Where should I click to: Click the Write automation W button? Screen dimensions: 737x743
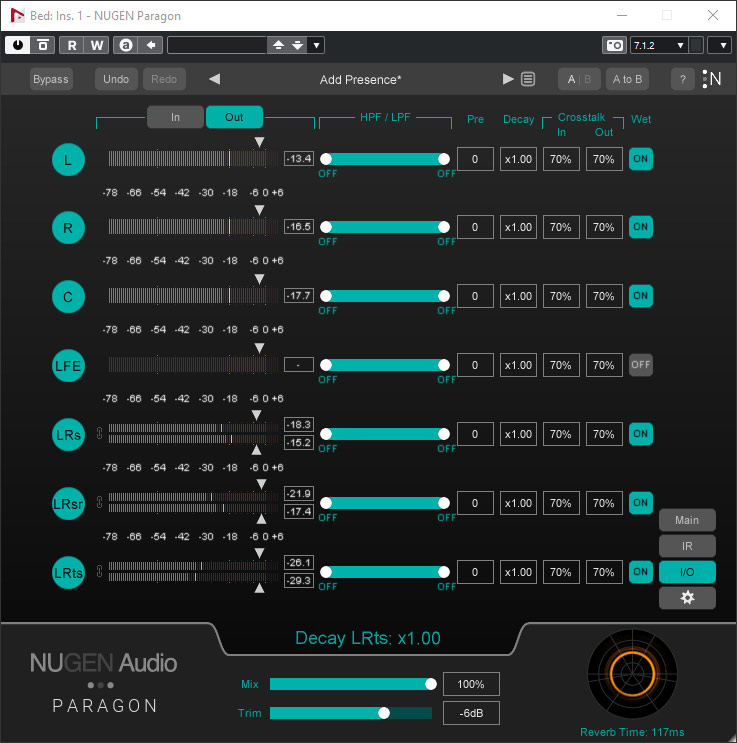pos(97,45)
